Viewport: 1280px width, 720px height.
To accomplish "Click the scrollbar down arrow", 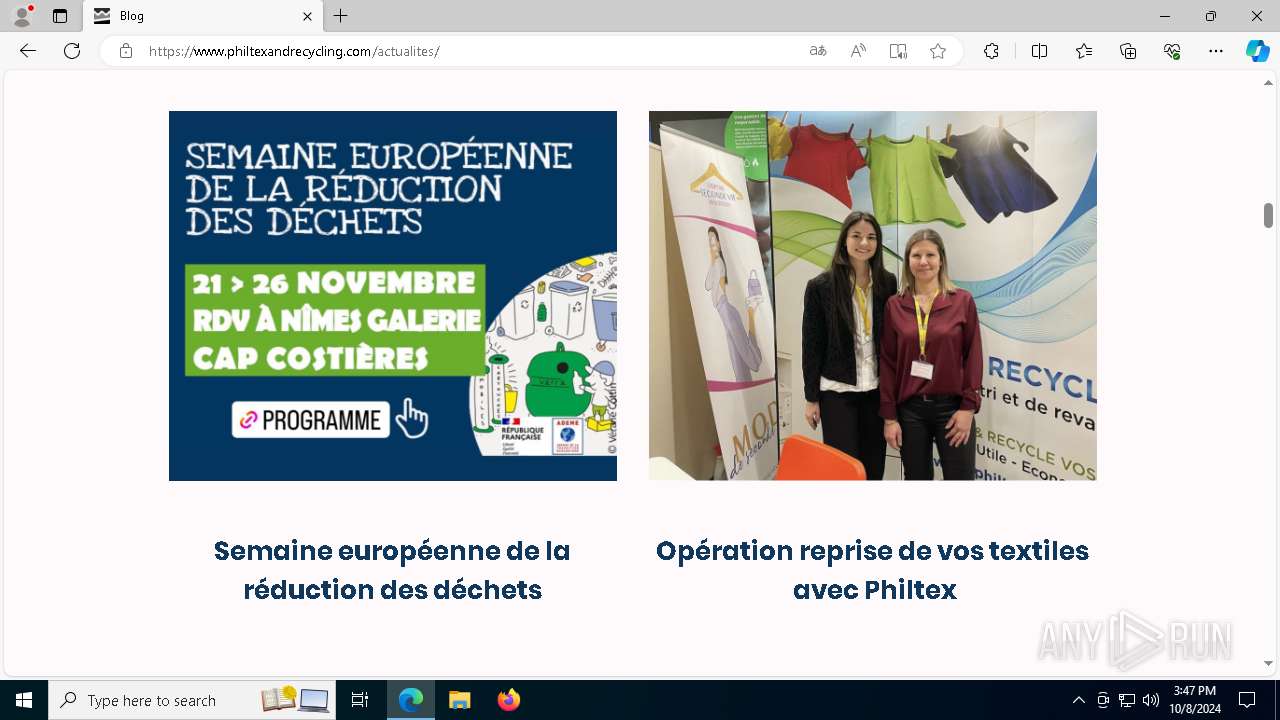I will pos(1268,663).
